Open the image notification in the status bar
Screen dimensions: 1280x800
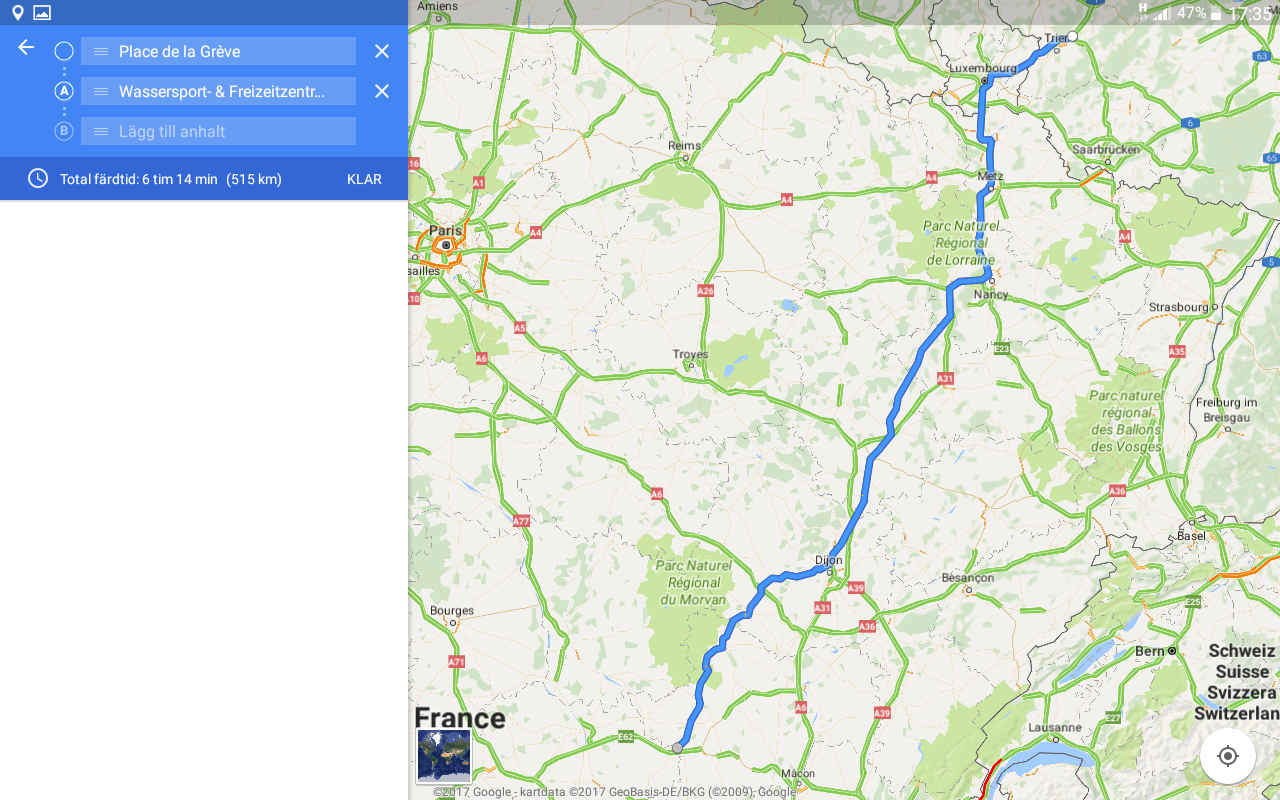click(42, 12)
